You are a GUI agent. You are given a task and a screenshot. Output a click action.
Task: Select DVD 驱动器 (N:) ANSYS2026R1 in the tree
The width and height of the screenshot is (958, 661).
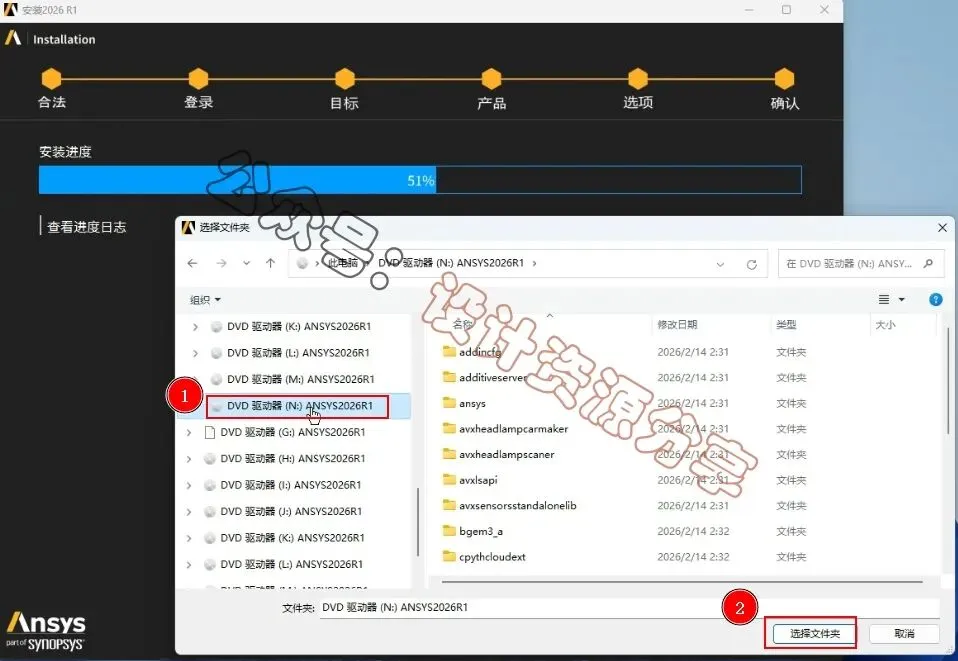click(300, 406)
